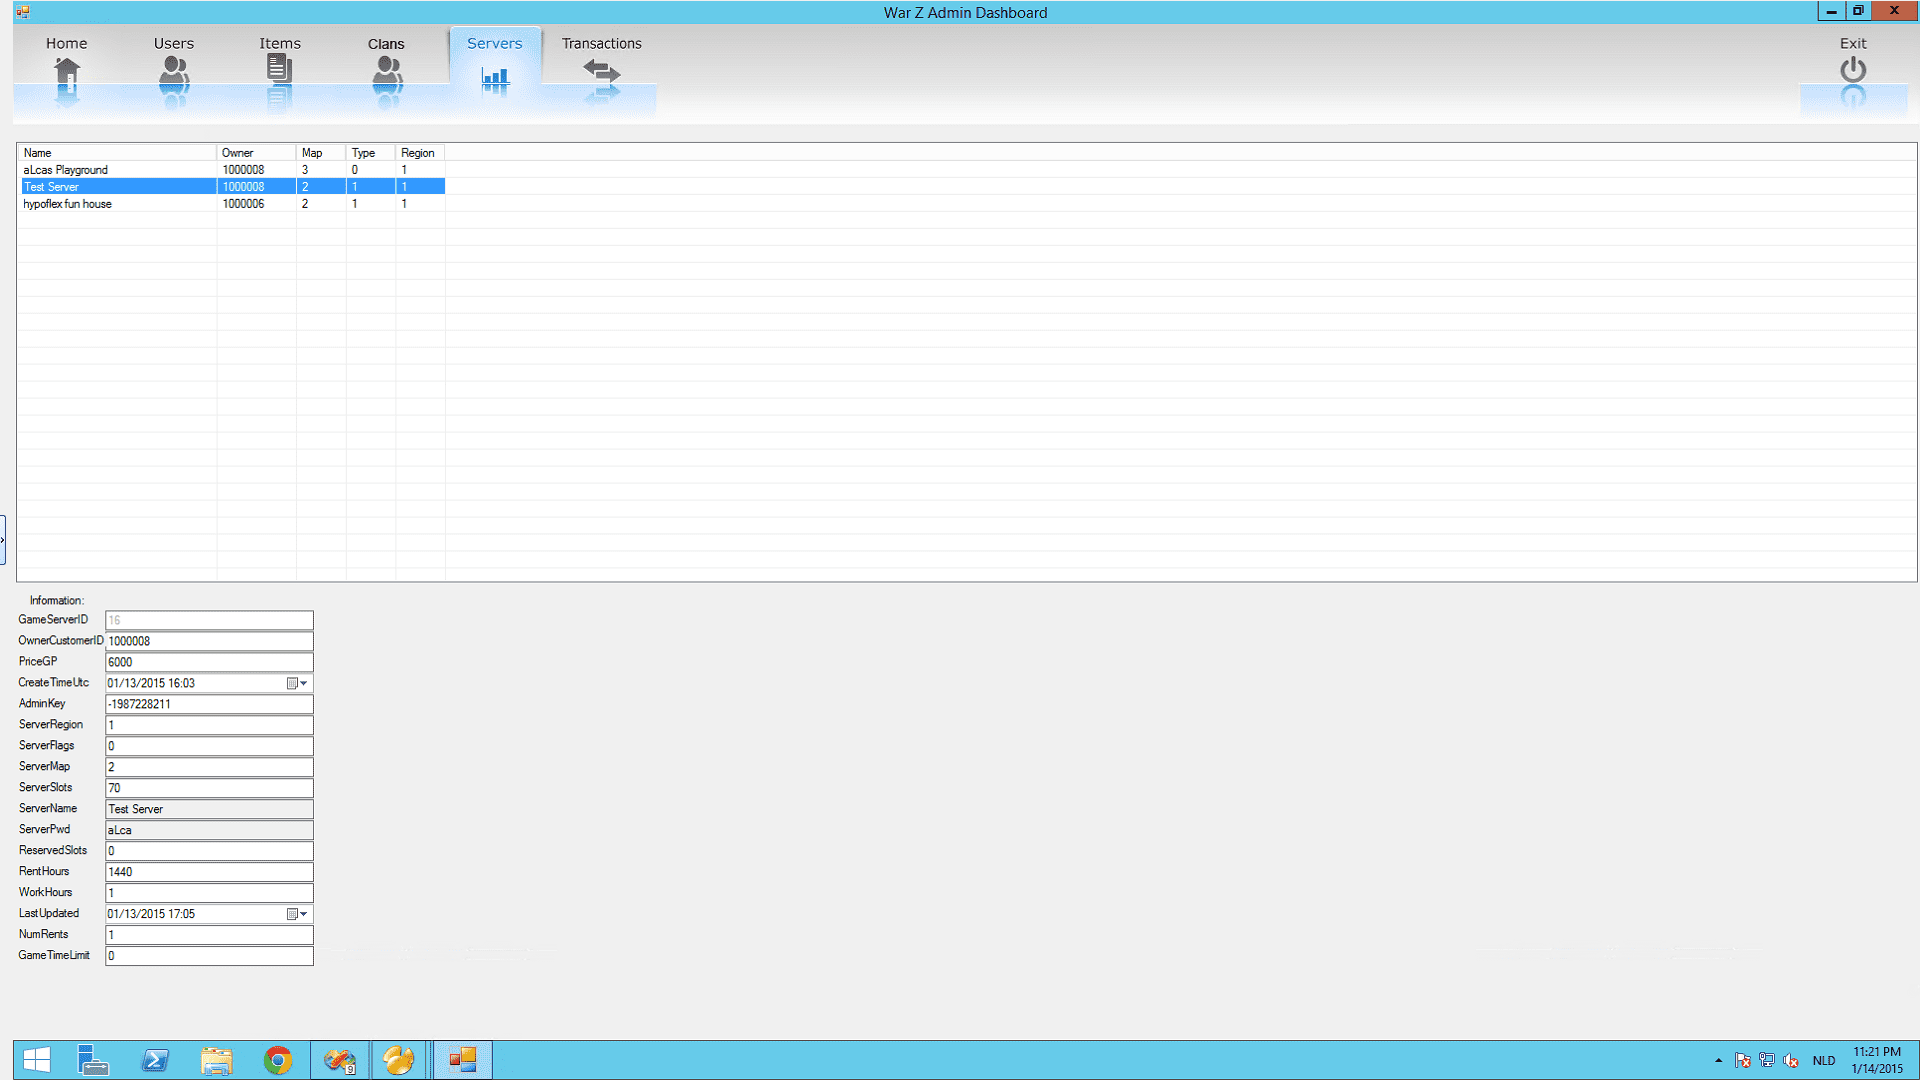Screen dimensions: 1920x1080
Task: Open the Clans section icon
Action: (x=387, y=70)
